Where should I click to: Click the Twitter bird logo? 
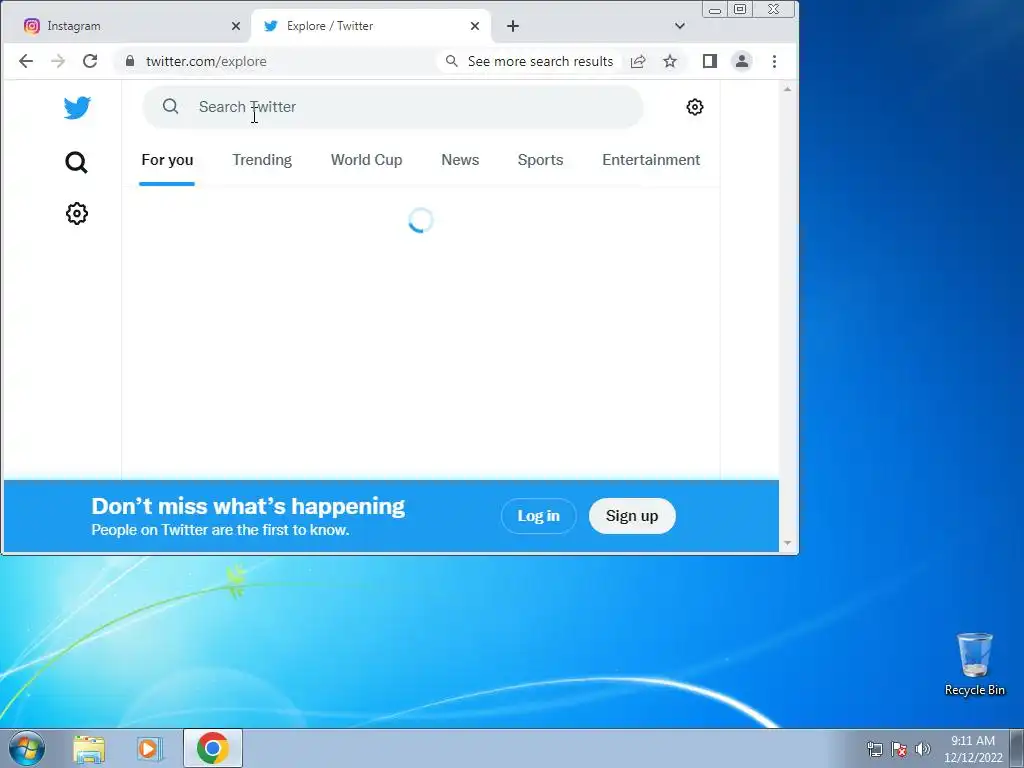(x=77, y=108)
